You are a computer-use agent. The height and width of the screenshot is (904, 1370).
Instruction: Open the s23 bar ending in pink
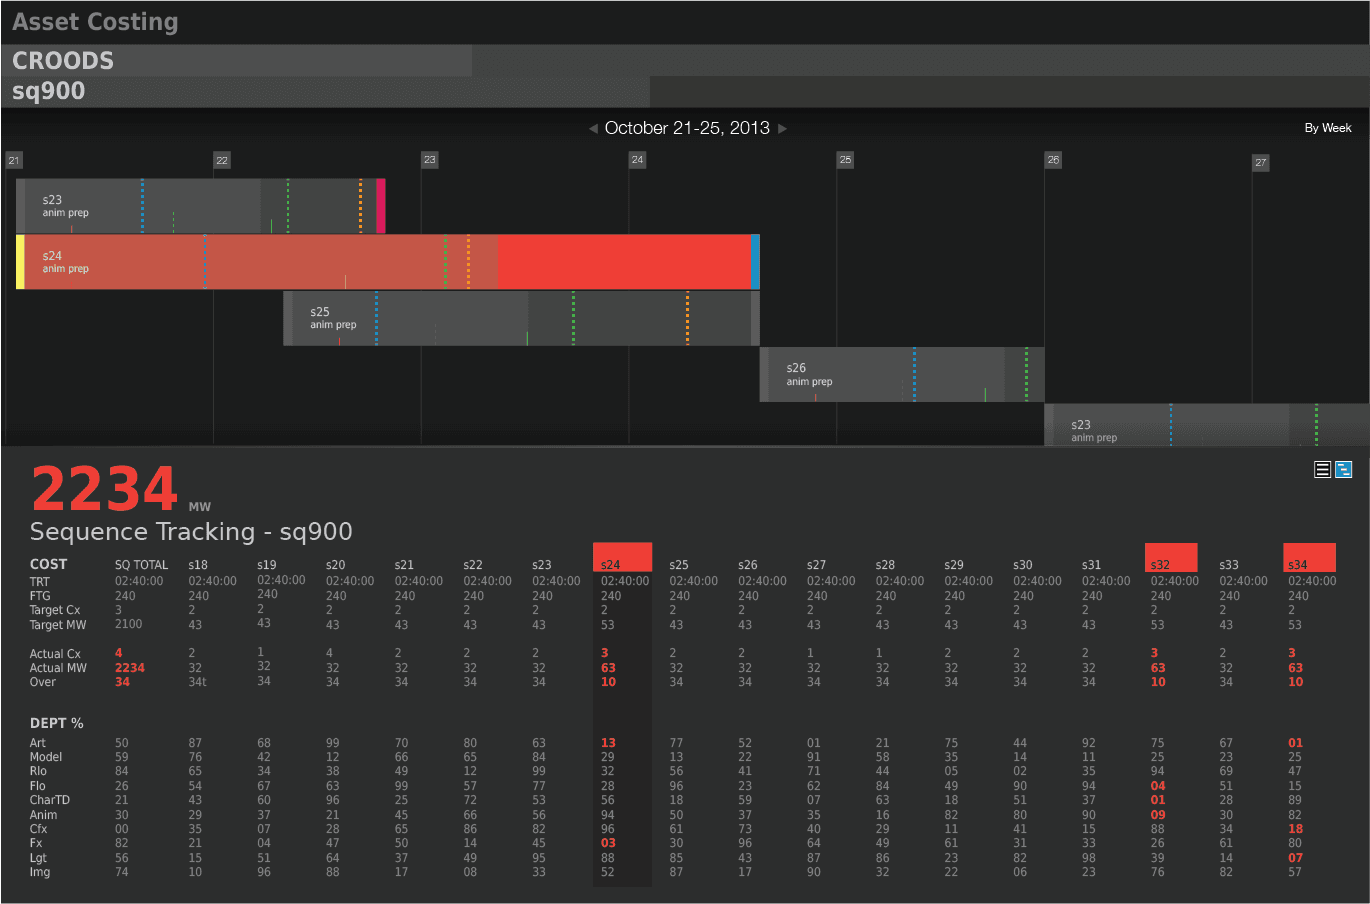200,206
